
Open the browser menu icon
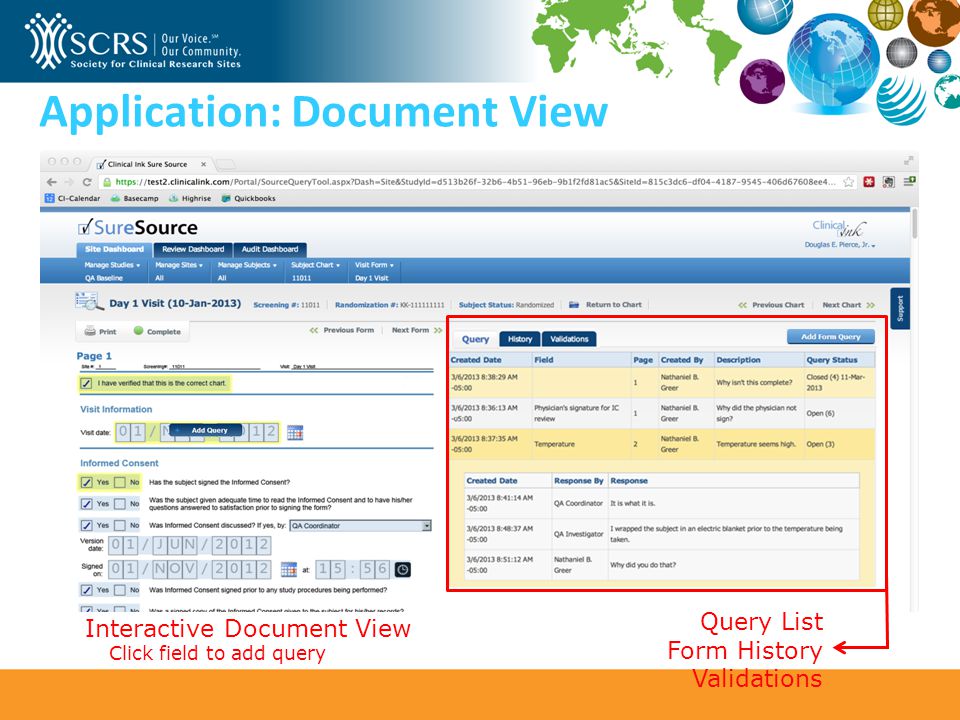pyautogui.click(x=909, y=181)
